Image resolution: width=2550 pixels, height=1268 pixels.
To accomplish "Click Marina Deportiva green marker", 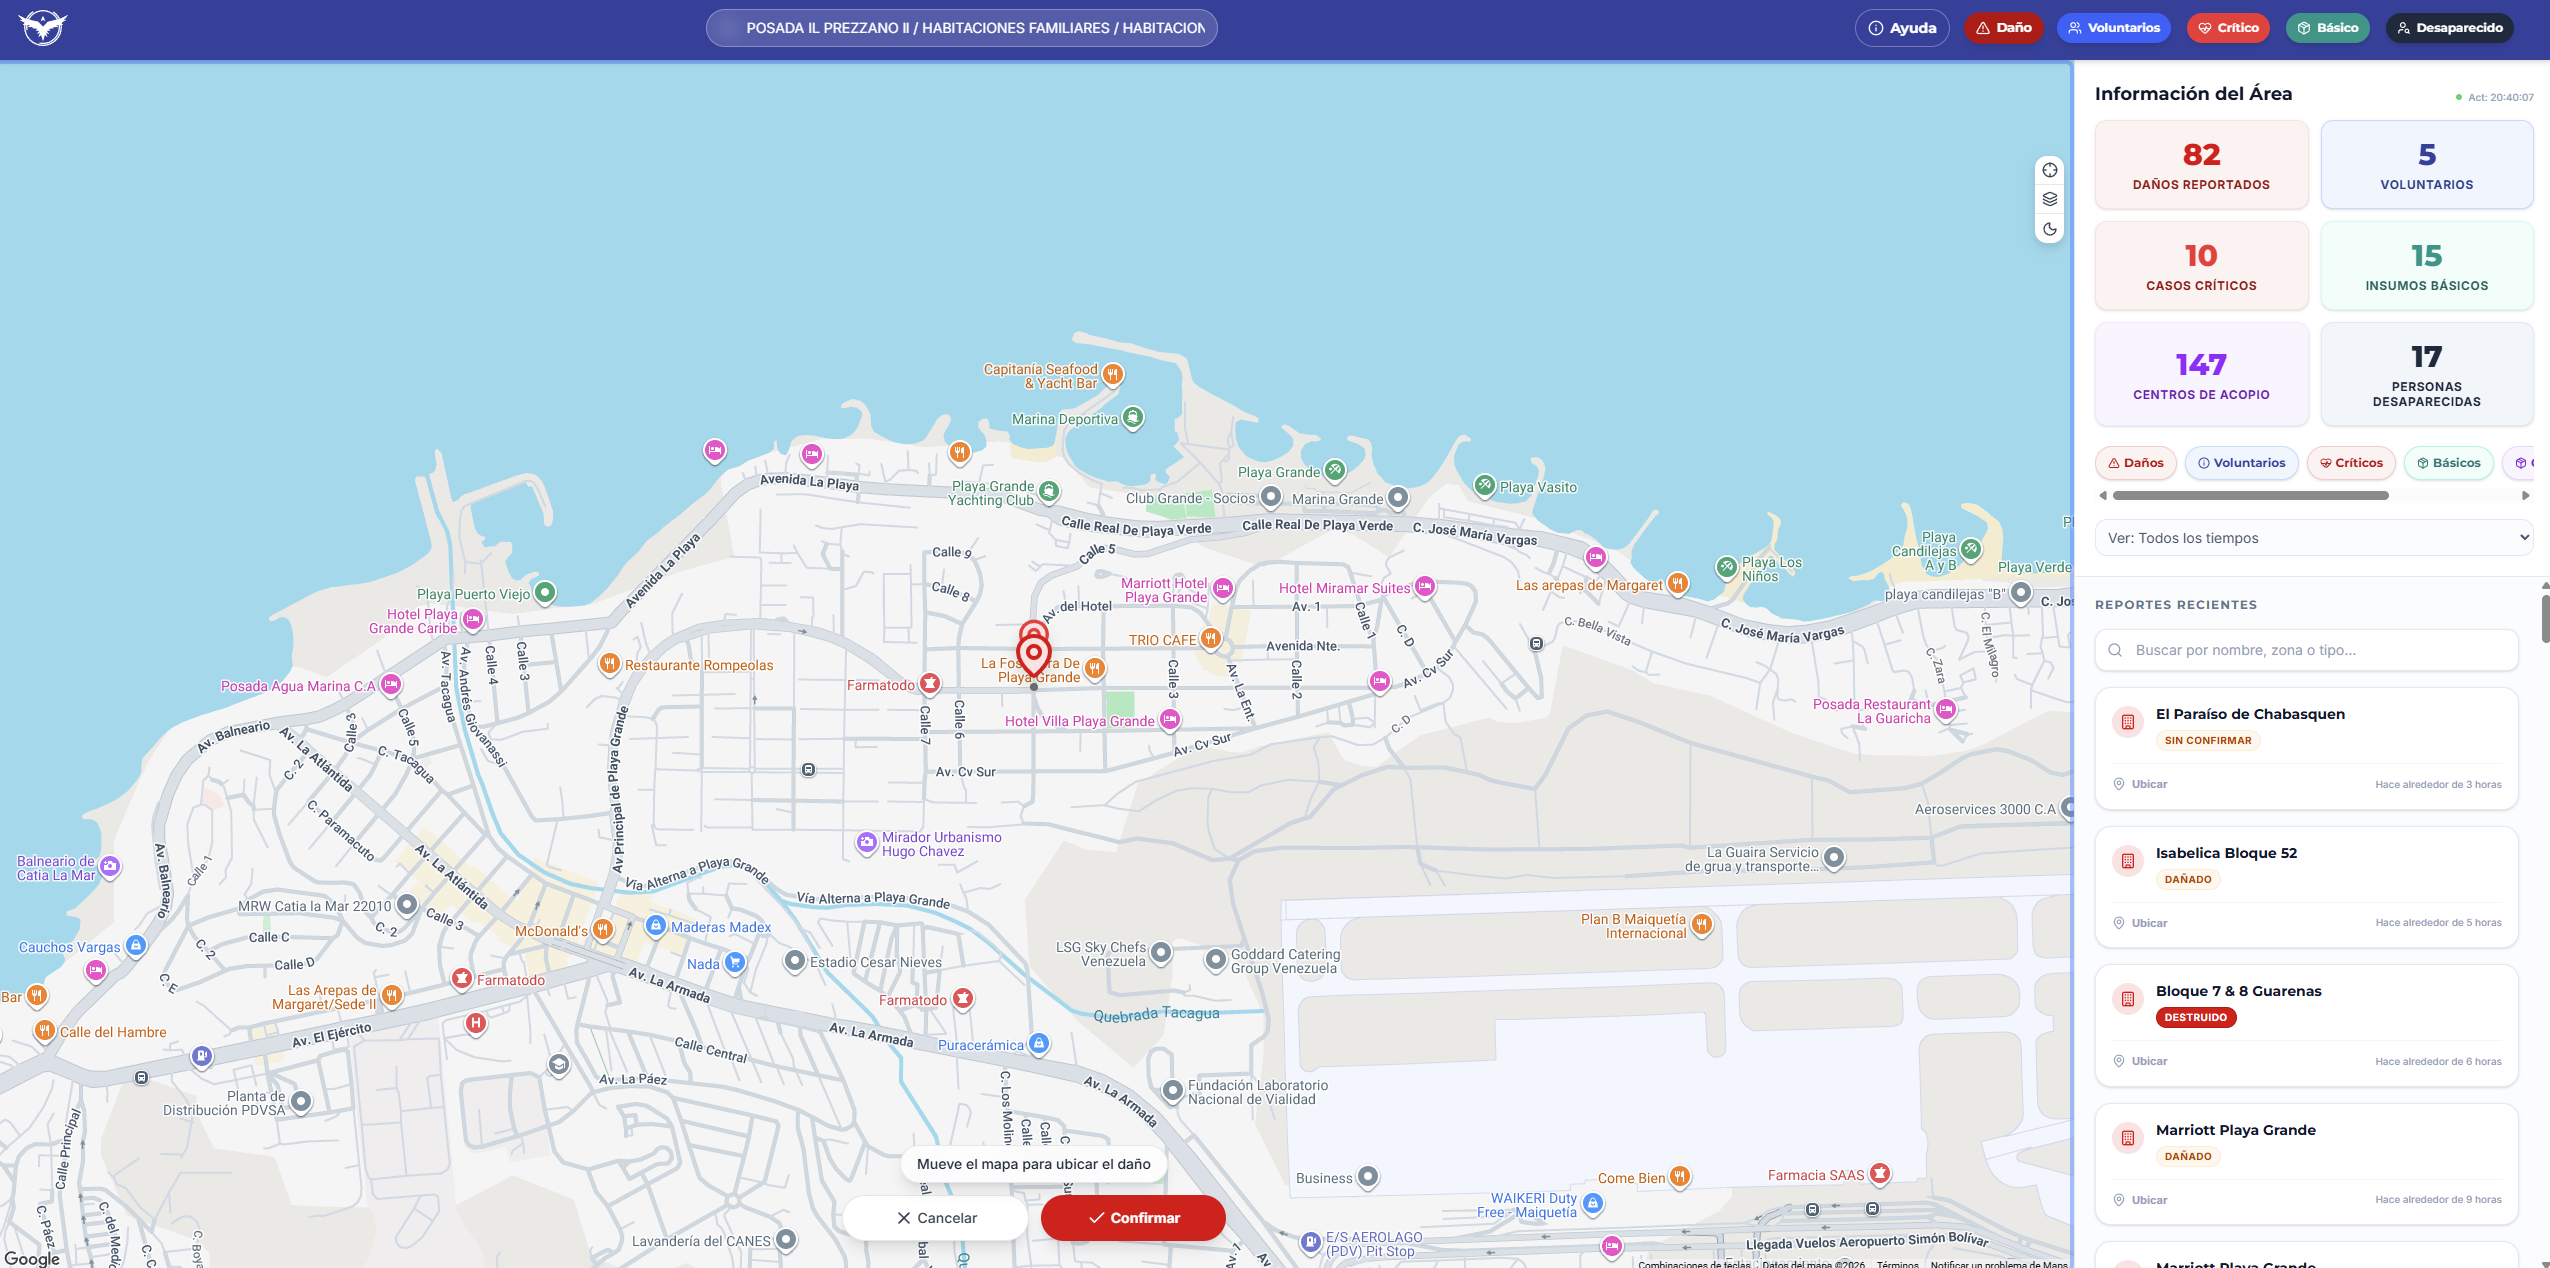I will pyautogui.click(x=1133, y=417).
